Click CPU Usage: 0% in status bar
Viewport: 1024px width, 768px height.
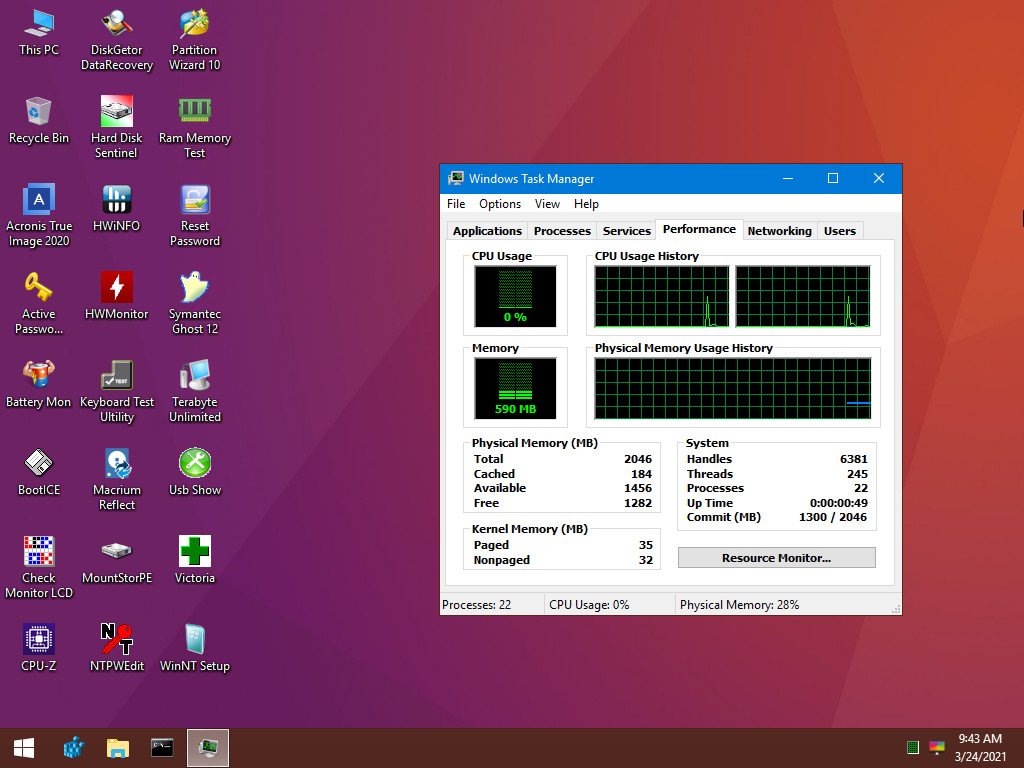pos(589,605)
